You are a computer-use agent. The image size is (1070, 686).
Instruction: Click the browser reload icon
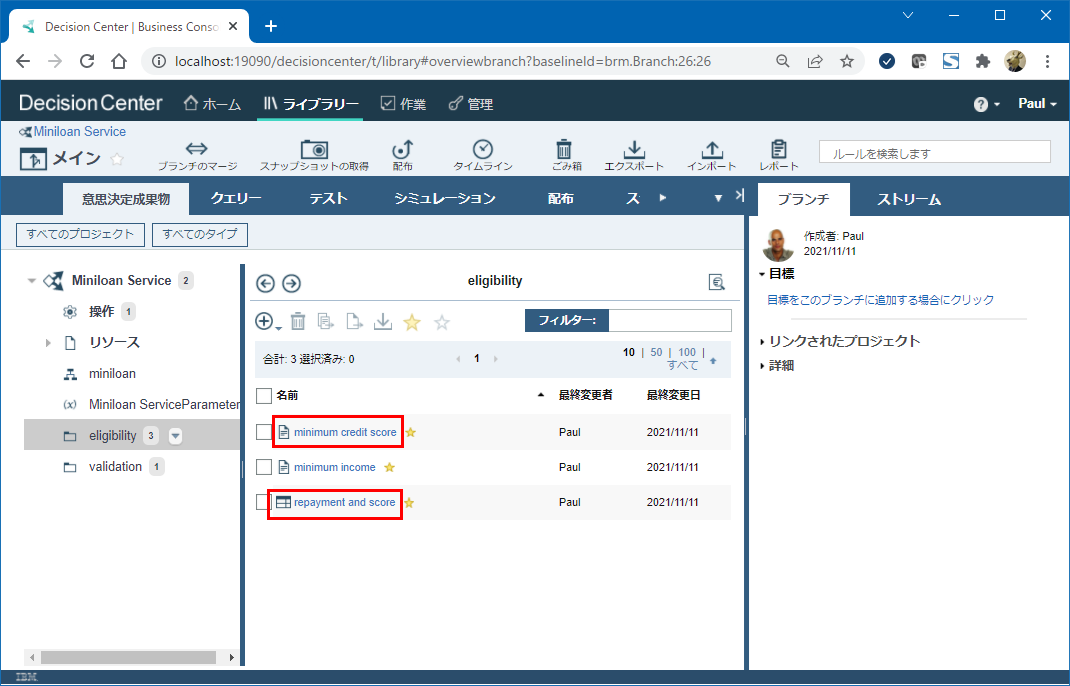(87, 61)
